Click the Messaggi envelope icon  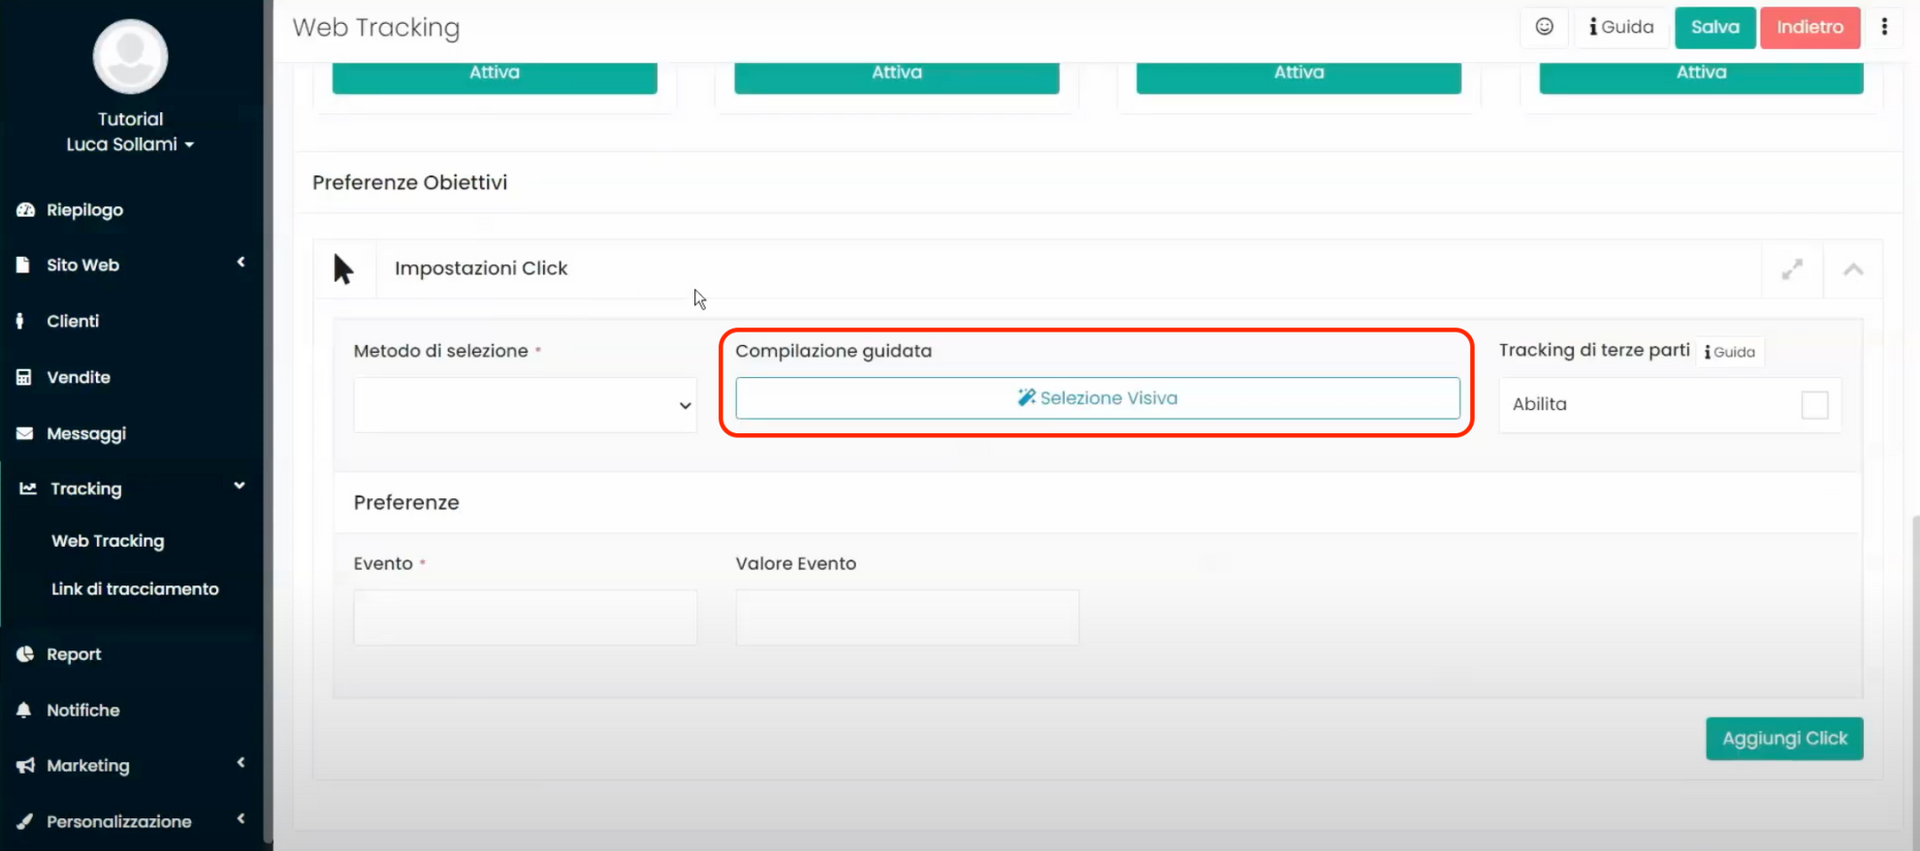tap(25, 433)
